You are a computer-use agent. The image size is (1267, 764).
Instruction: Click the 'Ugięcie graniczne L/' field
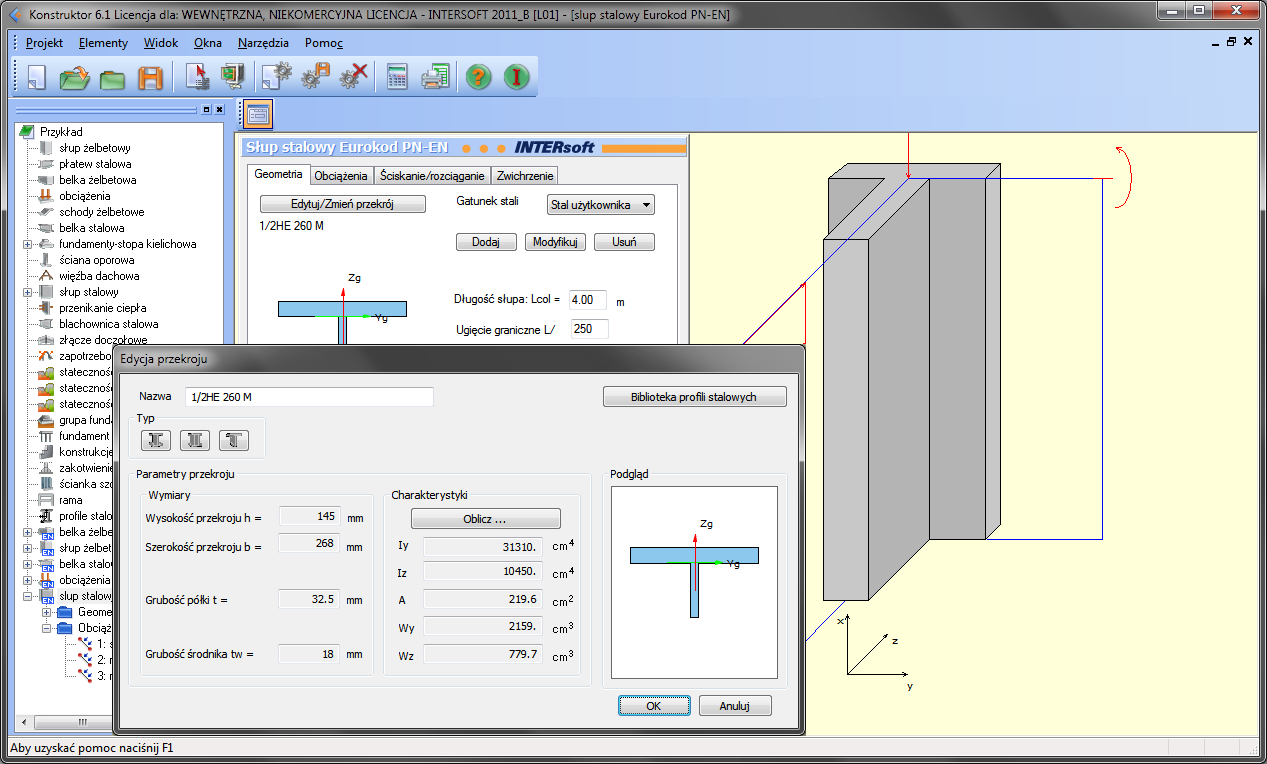pyautogui.click(x=588, y=329)
